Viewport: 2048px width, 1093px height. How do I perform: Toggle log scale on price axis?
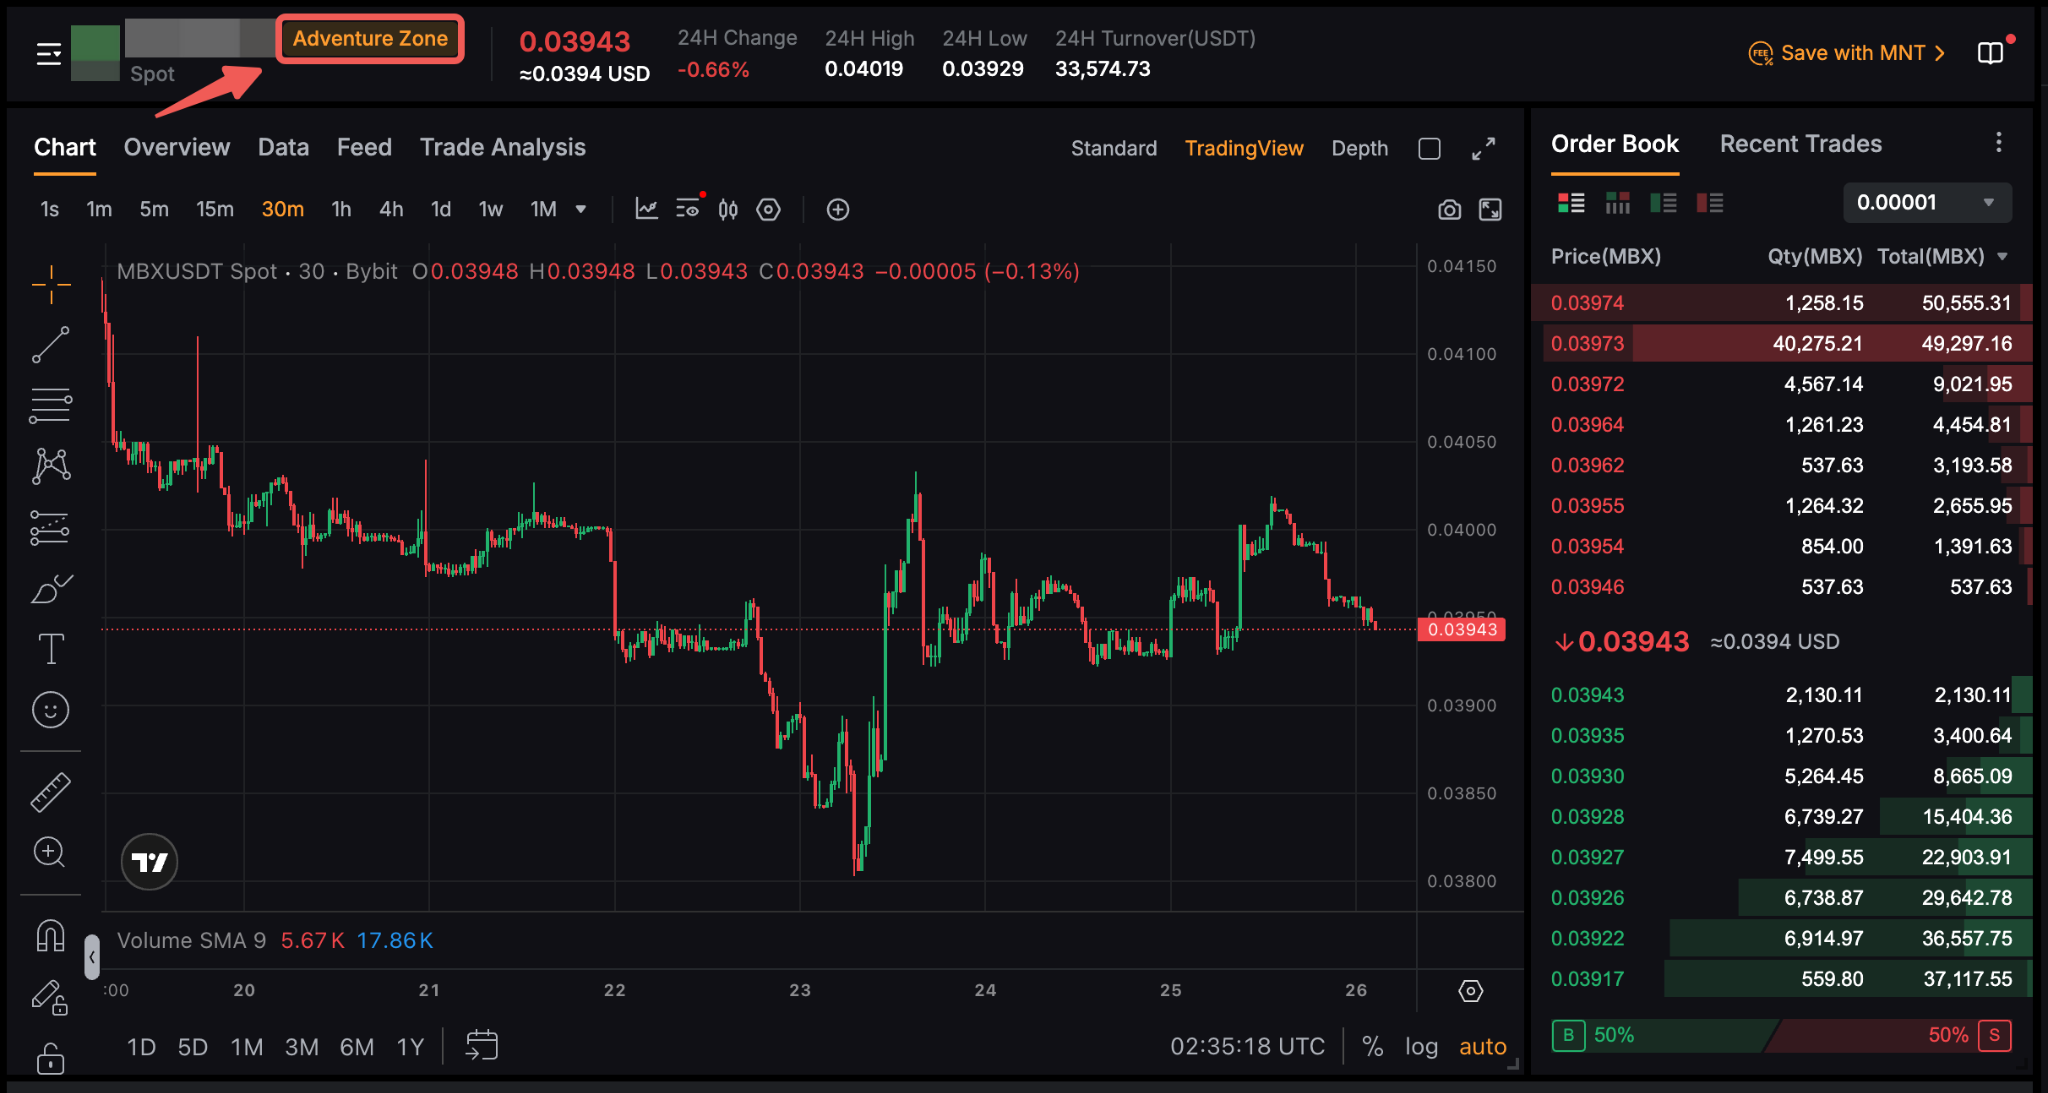click(x=1421, y=1047)
